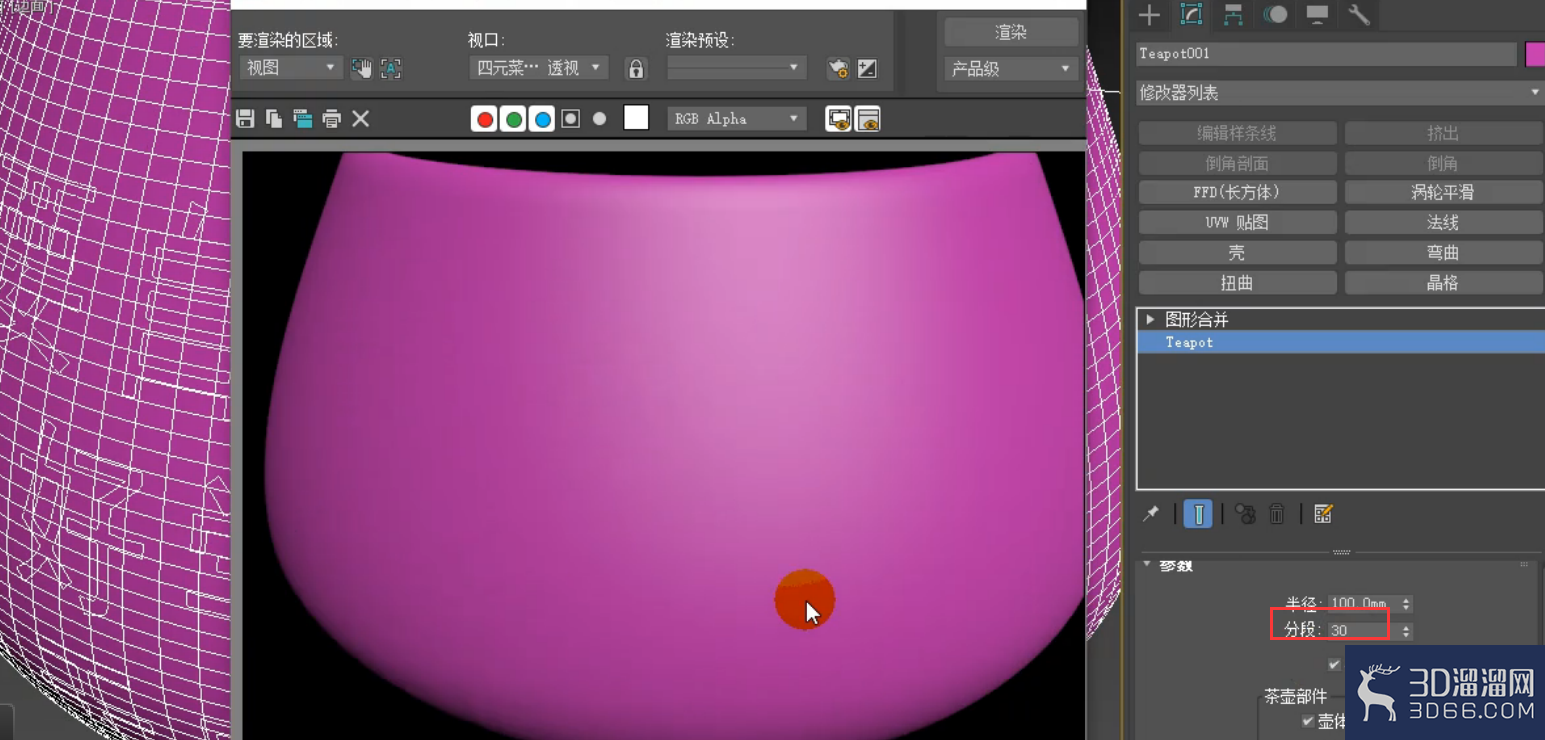Click the 渲染 render button
Viewport: 1545px width, 740px height.
[1011, 32]
